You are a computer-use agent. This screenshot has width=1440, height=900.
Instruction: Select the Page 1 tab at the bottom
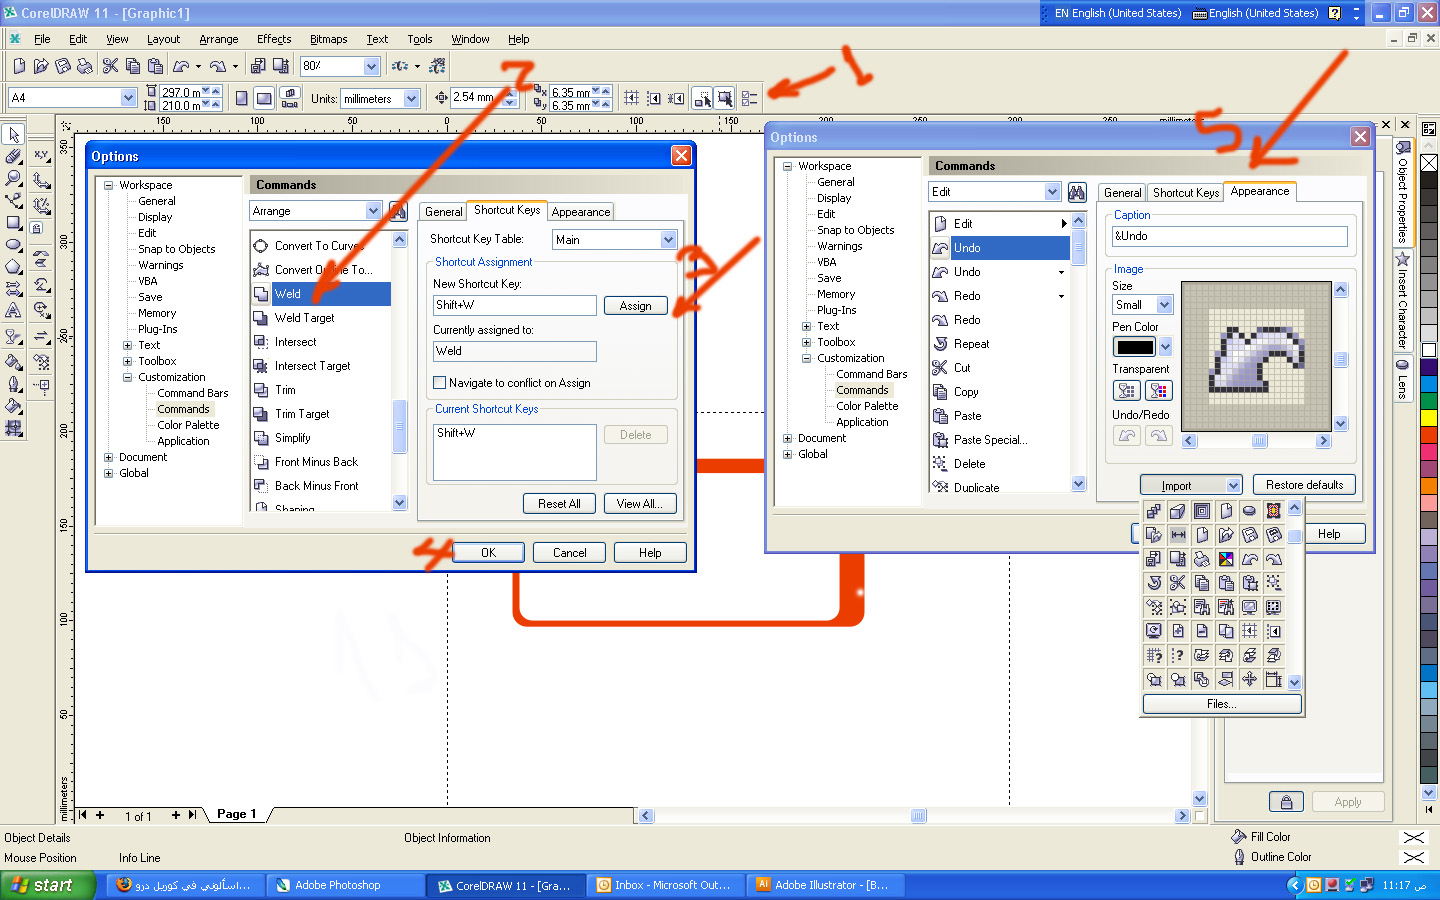pos(237,814)
